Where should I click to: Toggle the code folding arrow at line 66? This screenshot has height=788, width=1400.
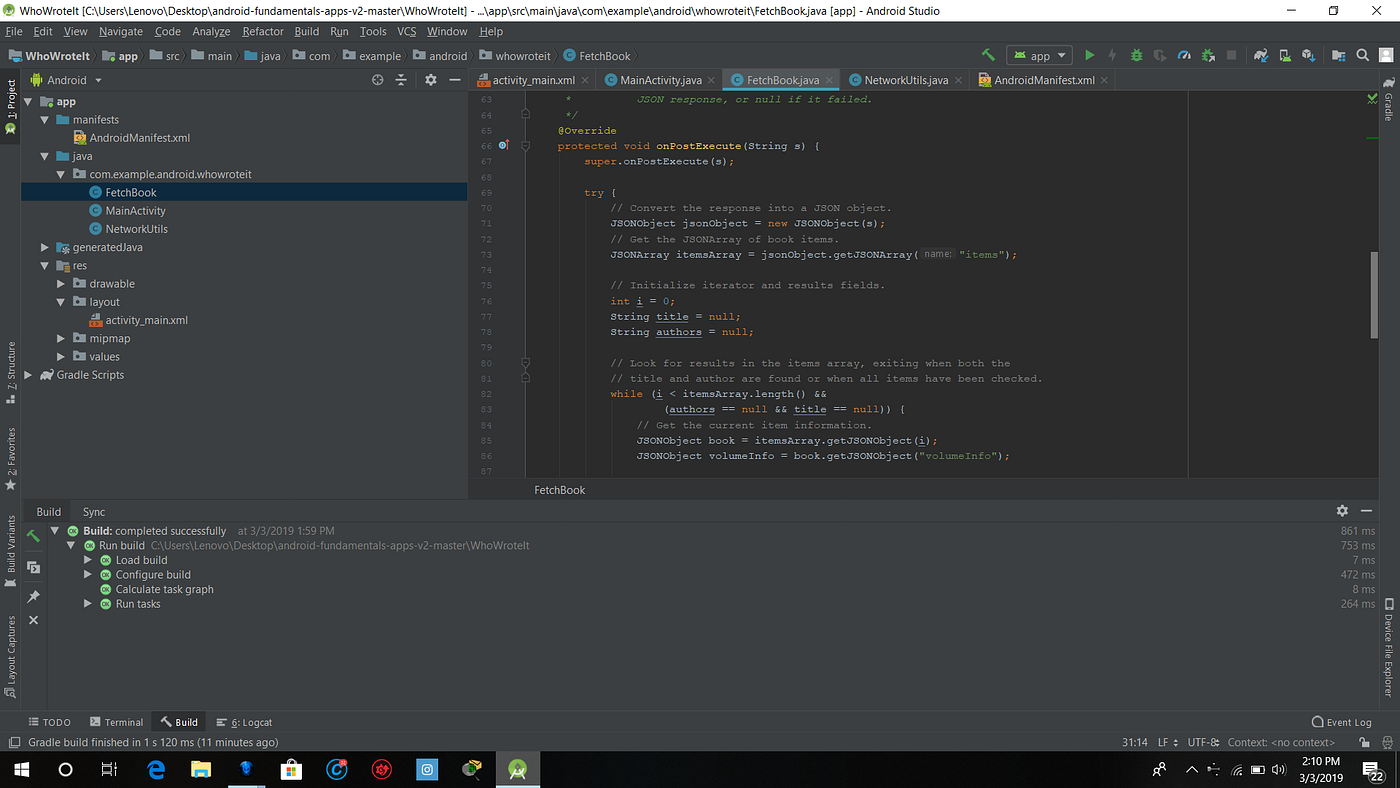(x=525, y=145)
